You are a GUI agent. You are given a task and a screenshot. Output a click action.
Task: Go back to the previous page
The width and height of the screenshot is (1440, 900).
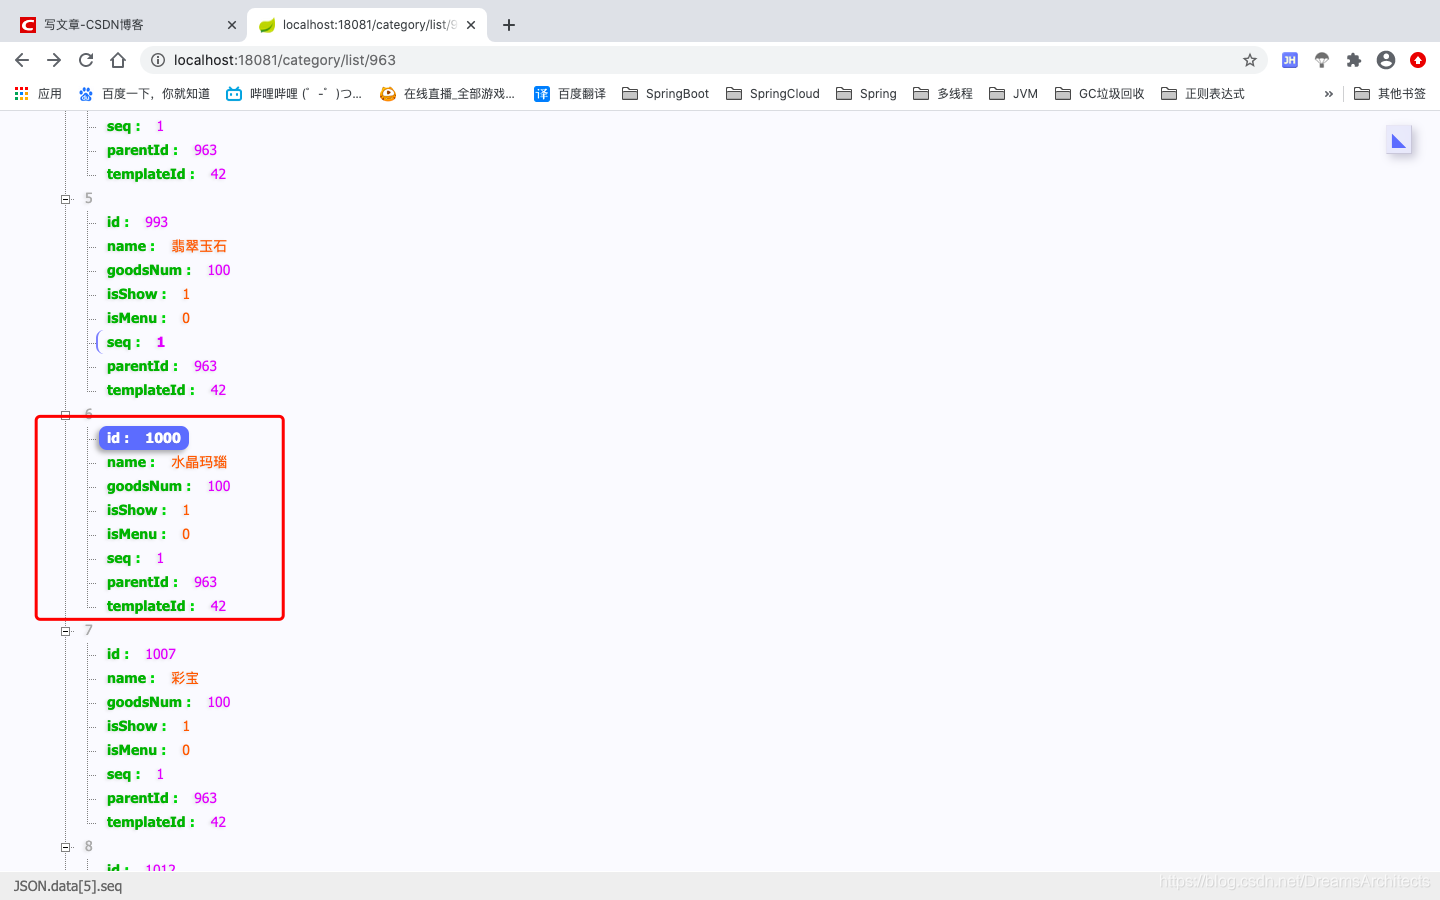(22, 60)
